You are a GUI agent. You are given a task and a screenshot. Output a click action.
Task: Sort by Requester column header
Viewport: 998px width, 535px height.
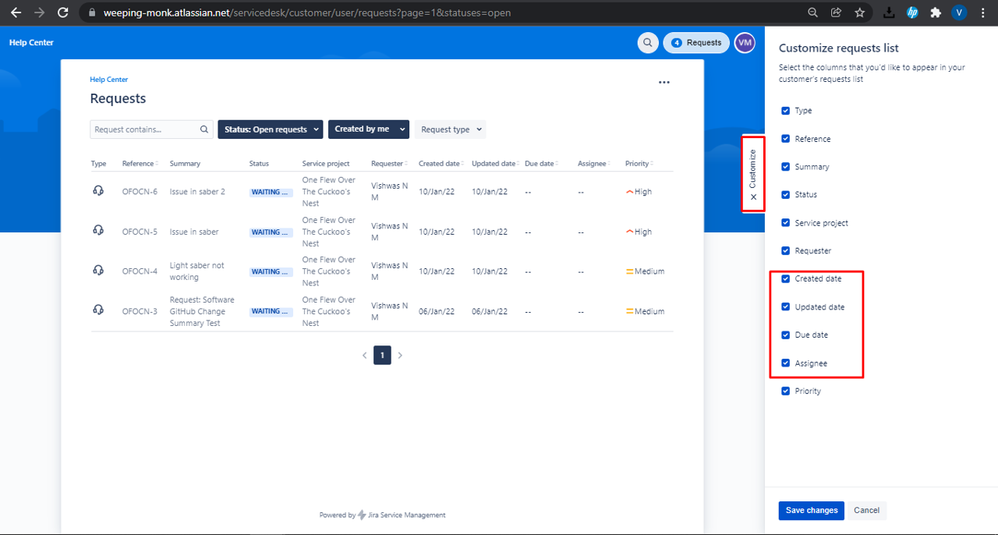pos(389,163)
